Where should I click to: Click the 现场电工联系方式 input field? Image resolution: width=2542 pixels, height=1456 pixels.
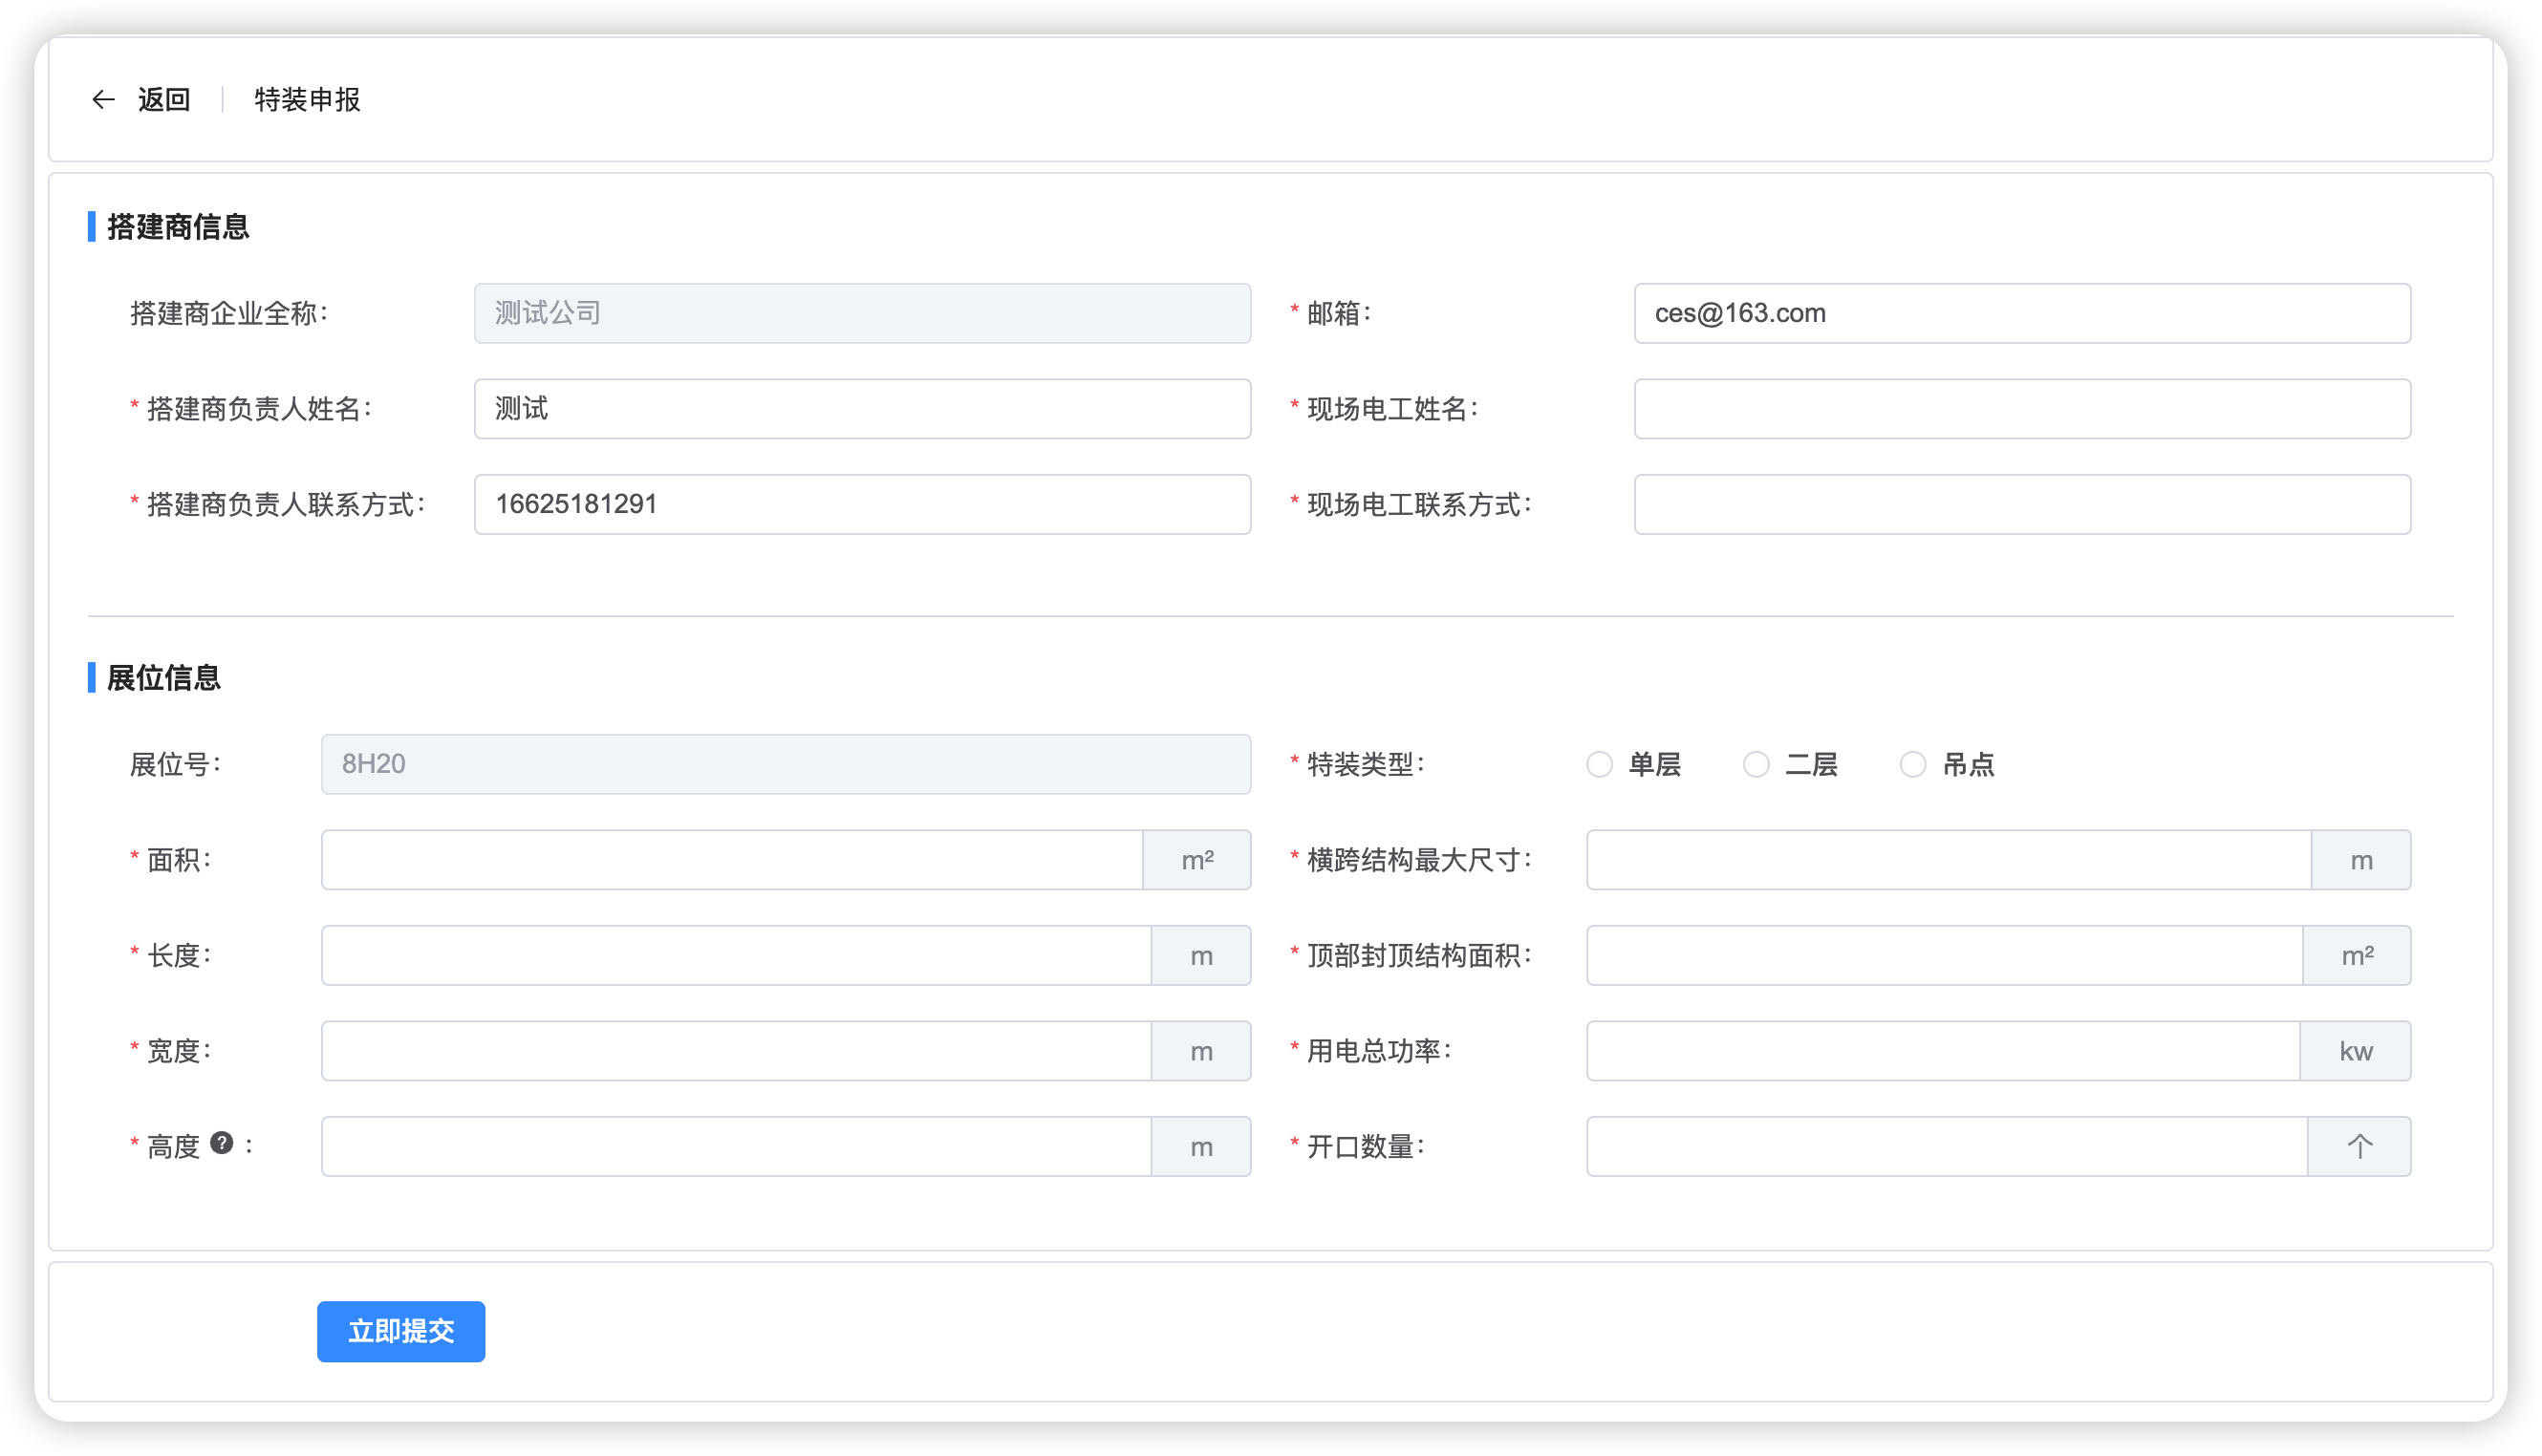2022,504
